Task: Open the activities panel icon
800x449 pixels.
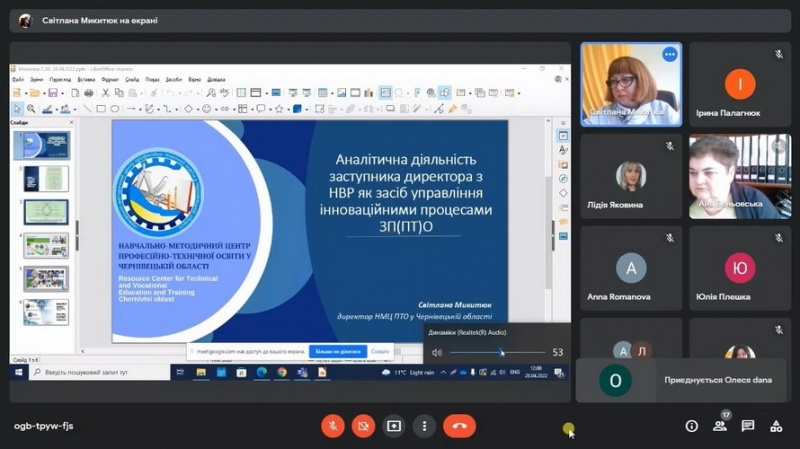Action: pyautogui.click(x=776, y=426)
